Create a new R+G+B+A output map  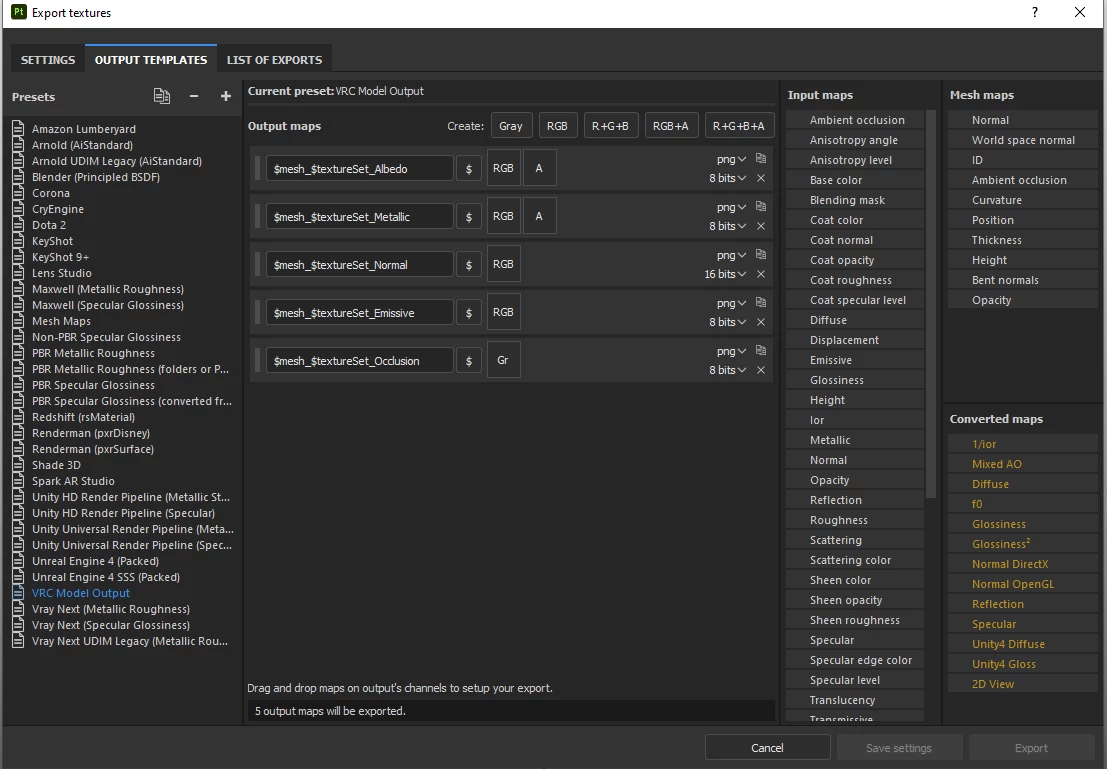pyautogui.click(x=738, y=126)
